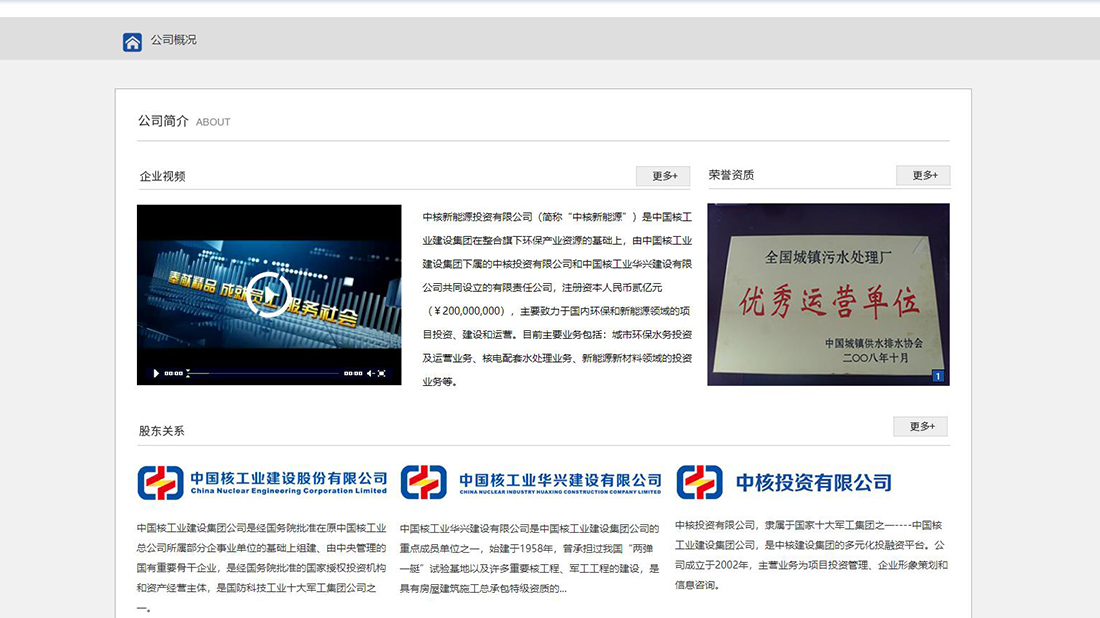Click 公司概况 breadcrumb text
Viewport: 1100px width, 618px height.
(173, 40)
